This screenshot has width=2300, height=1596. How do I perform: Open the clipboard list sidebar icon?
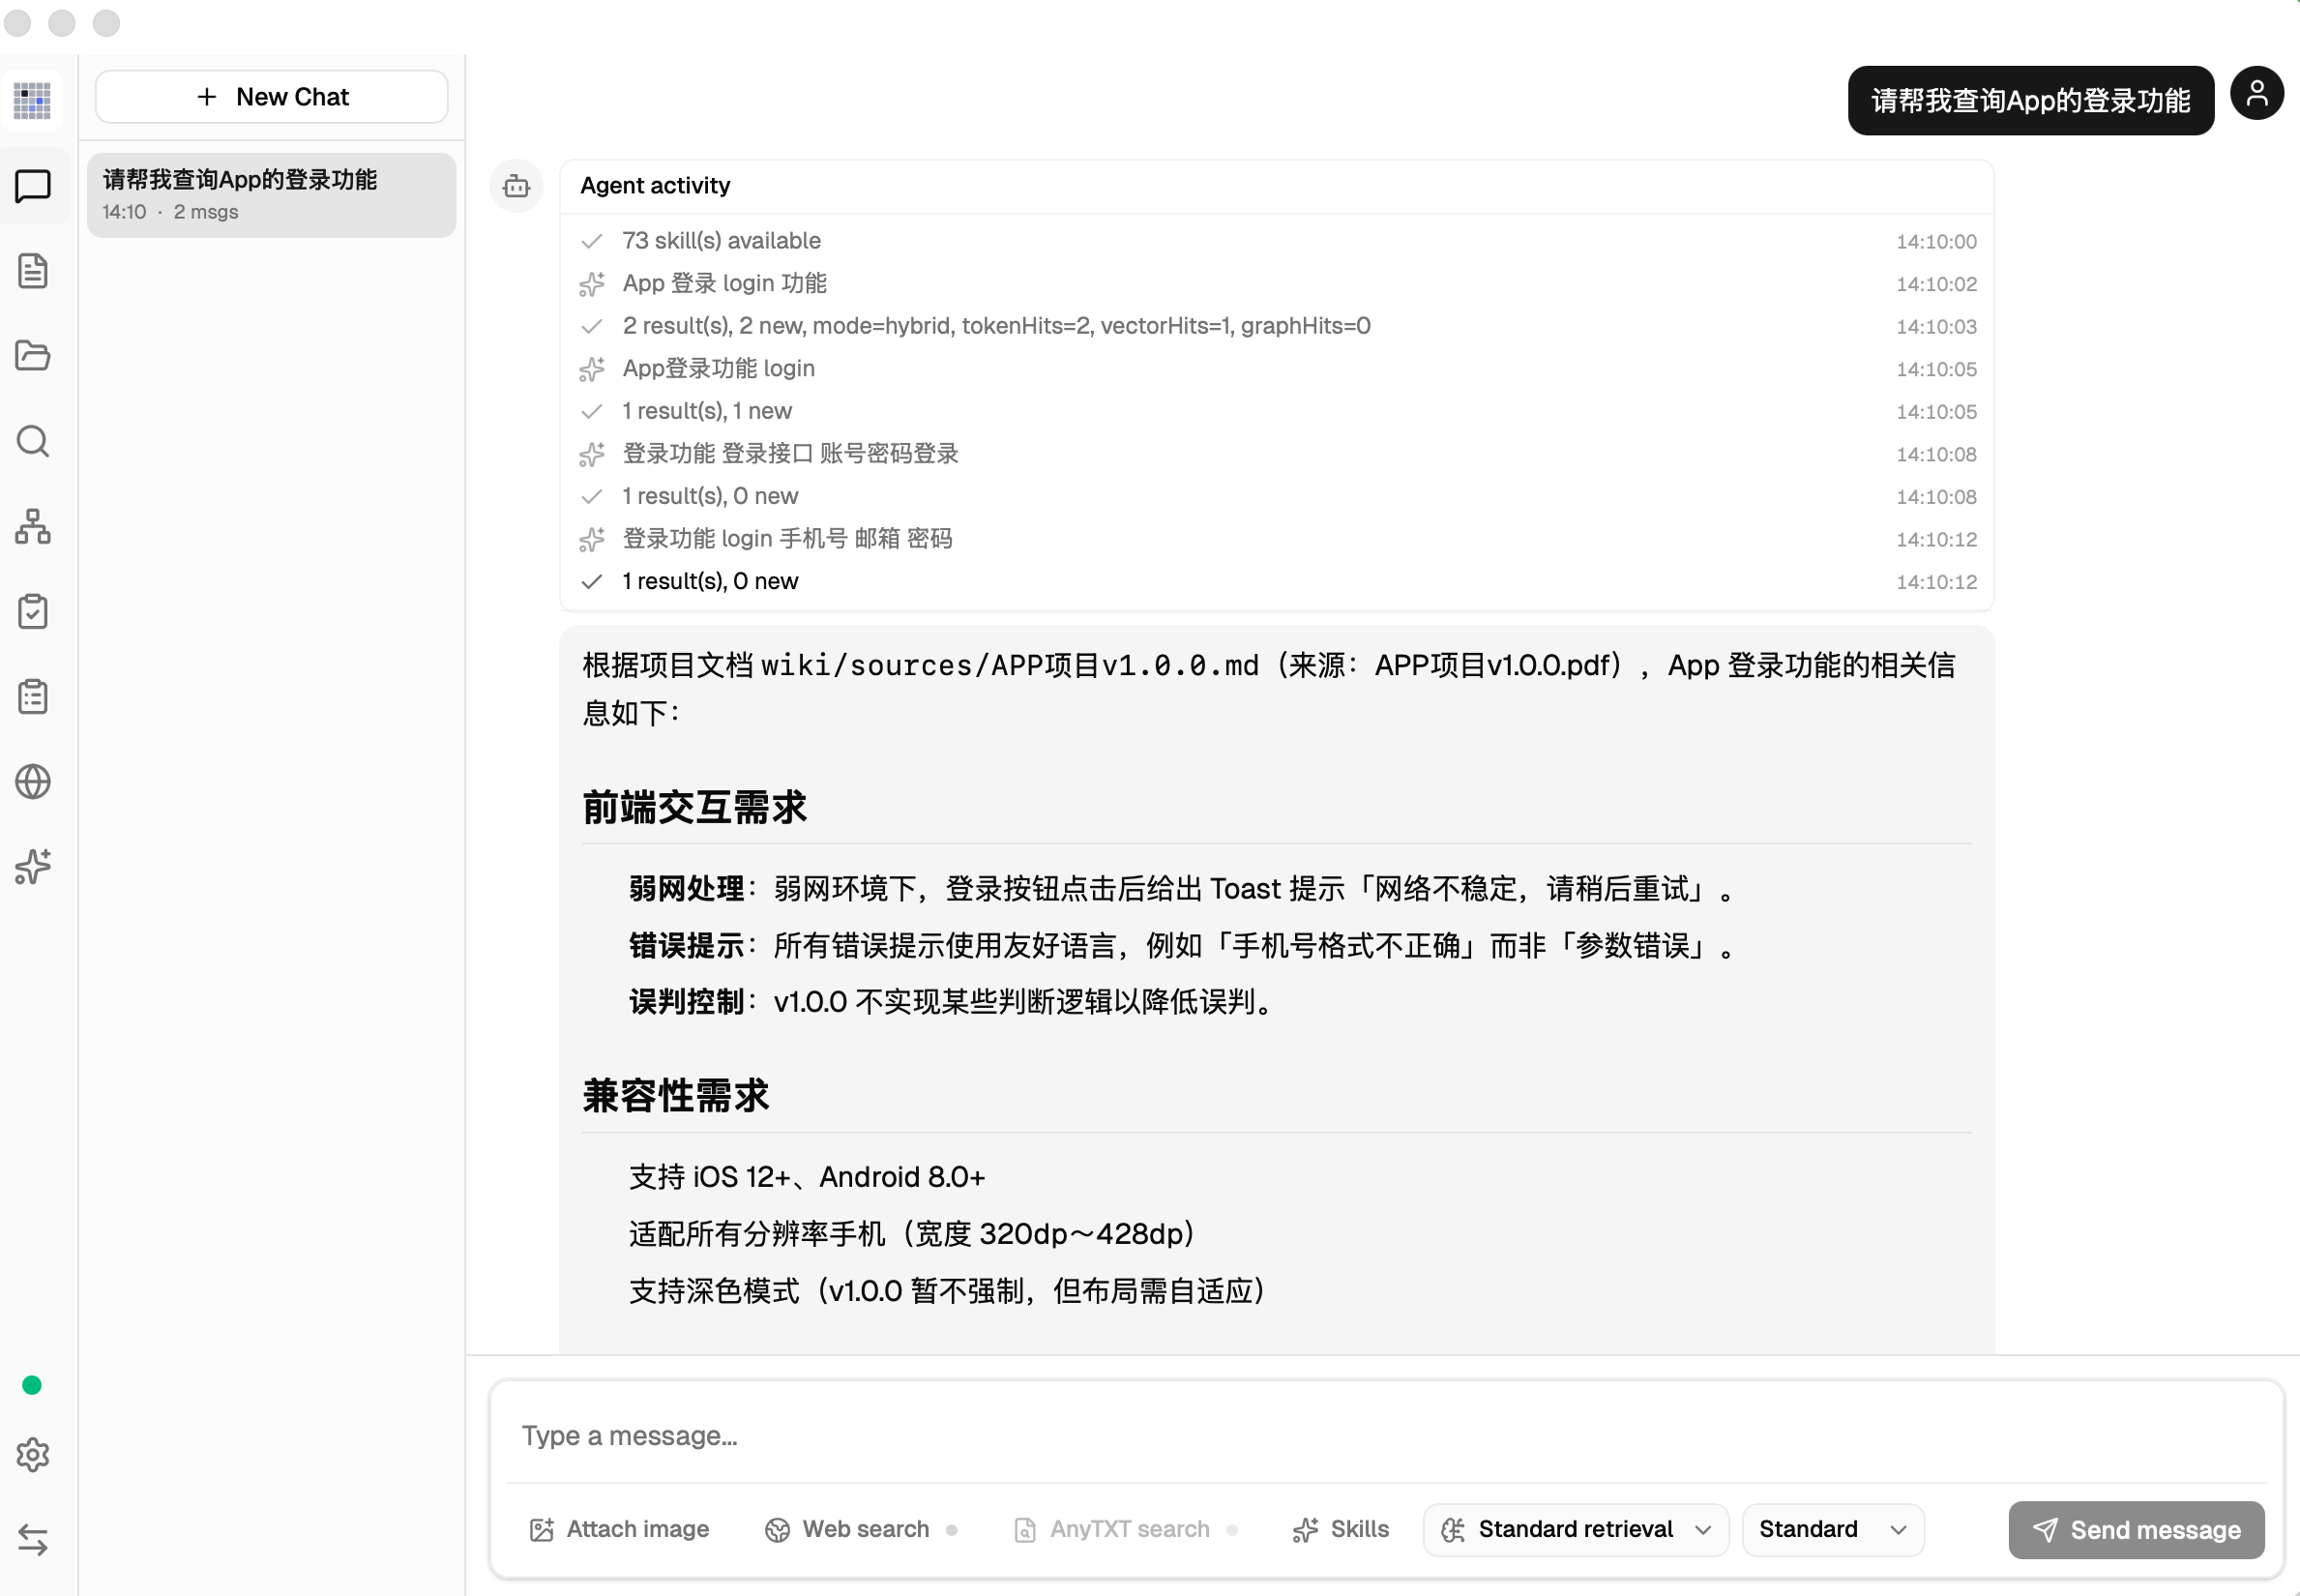33,696
